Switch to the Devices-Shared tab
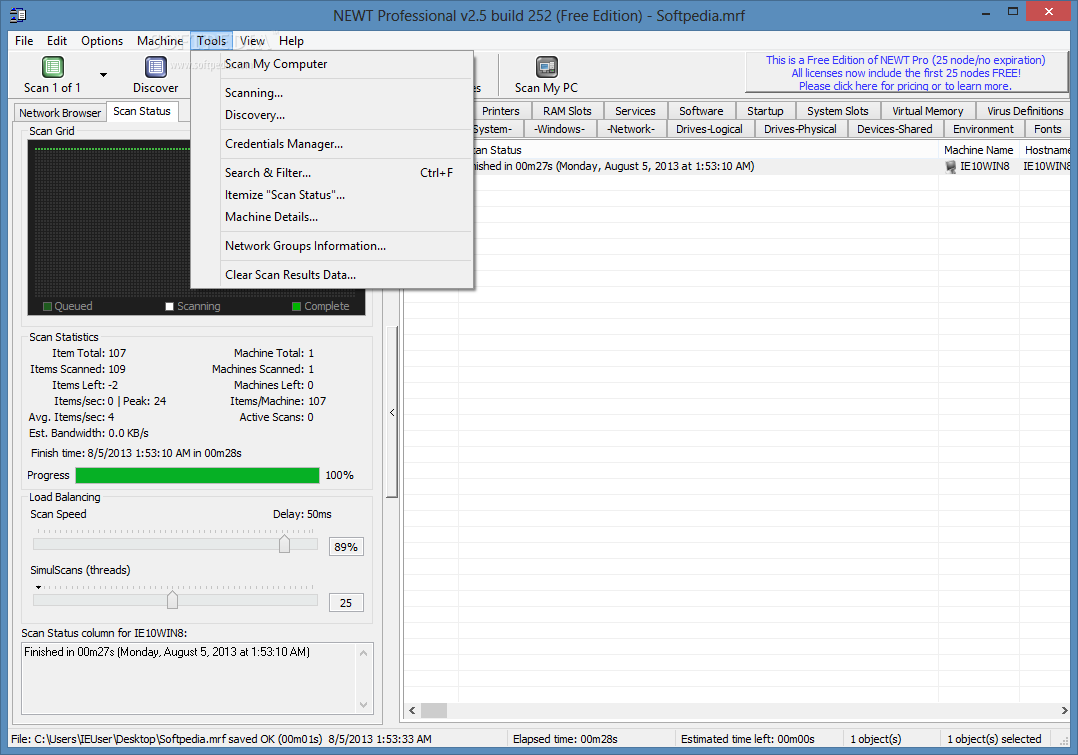This screenshot has width=1078, height=755. pos(894,129)
